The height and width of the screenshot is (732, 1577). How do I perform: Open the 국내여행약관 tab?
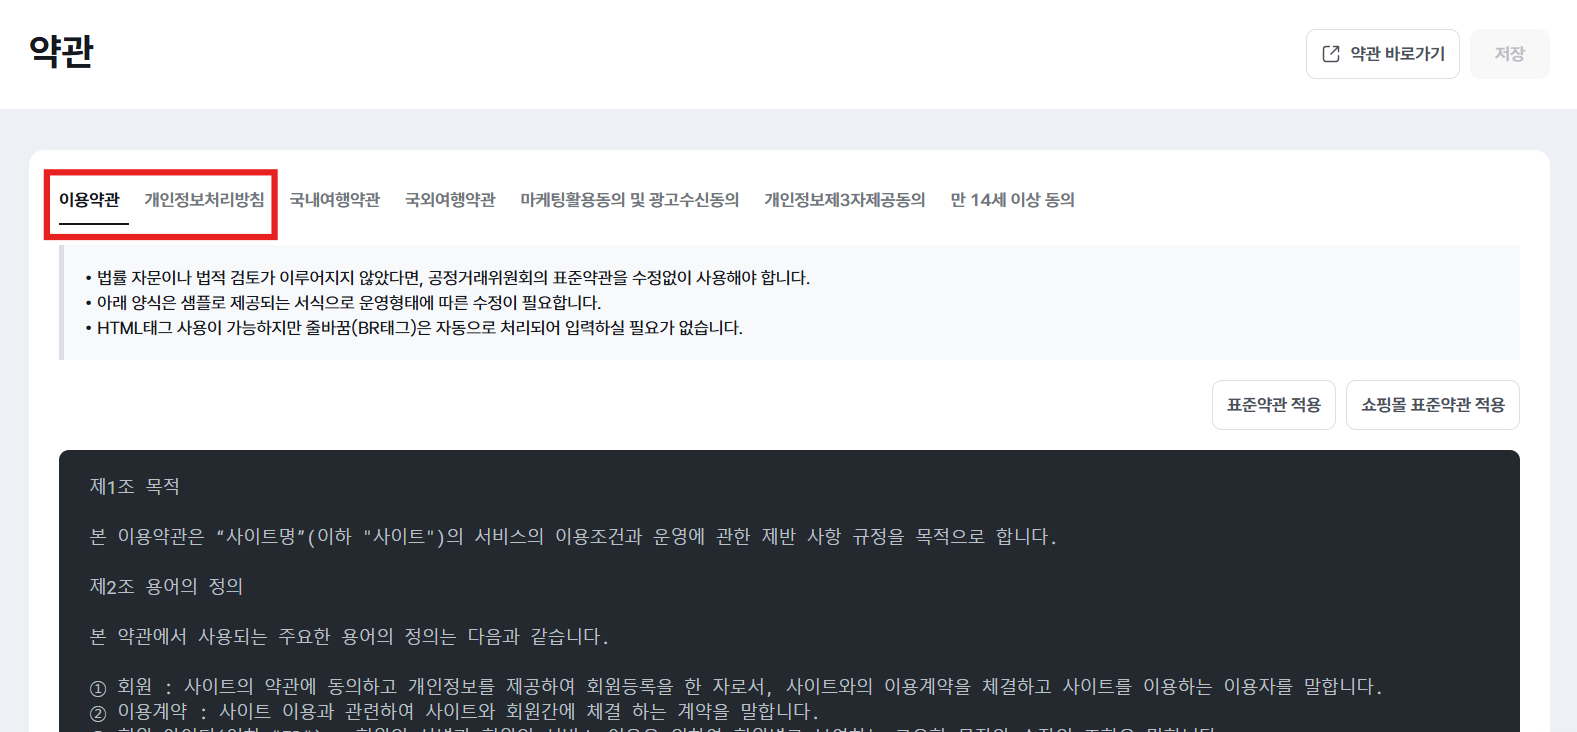(335, 200)
